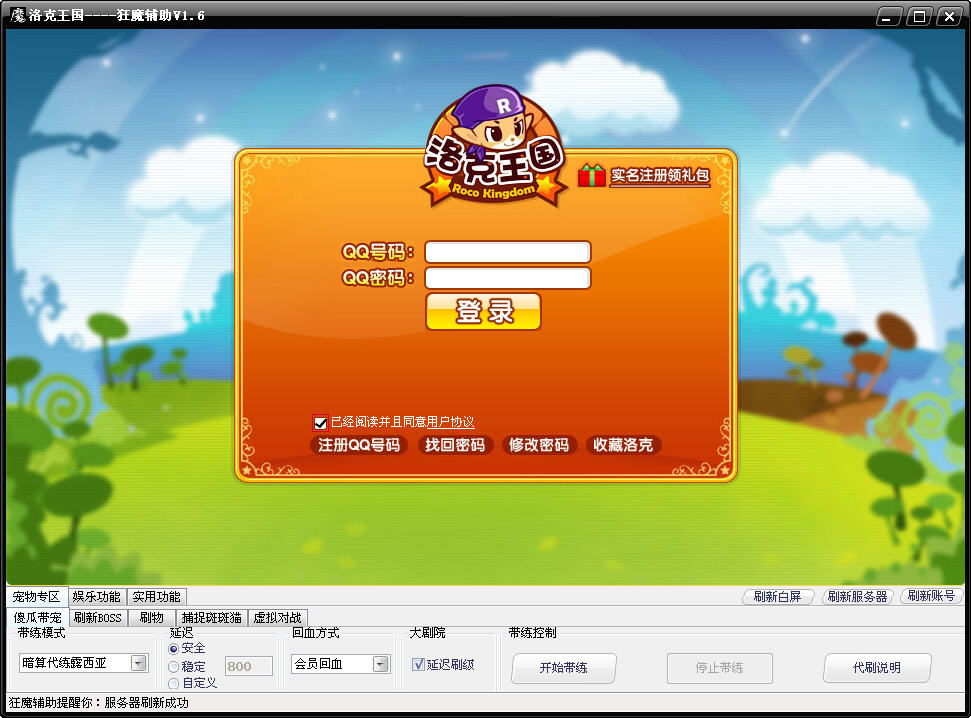
Task: Click the 修改密码 button
Action: click(539, 445)
